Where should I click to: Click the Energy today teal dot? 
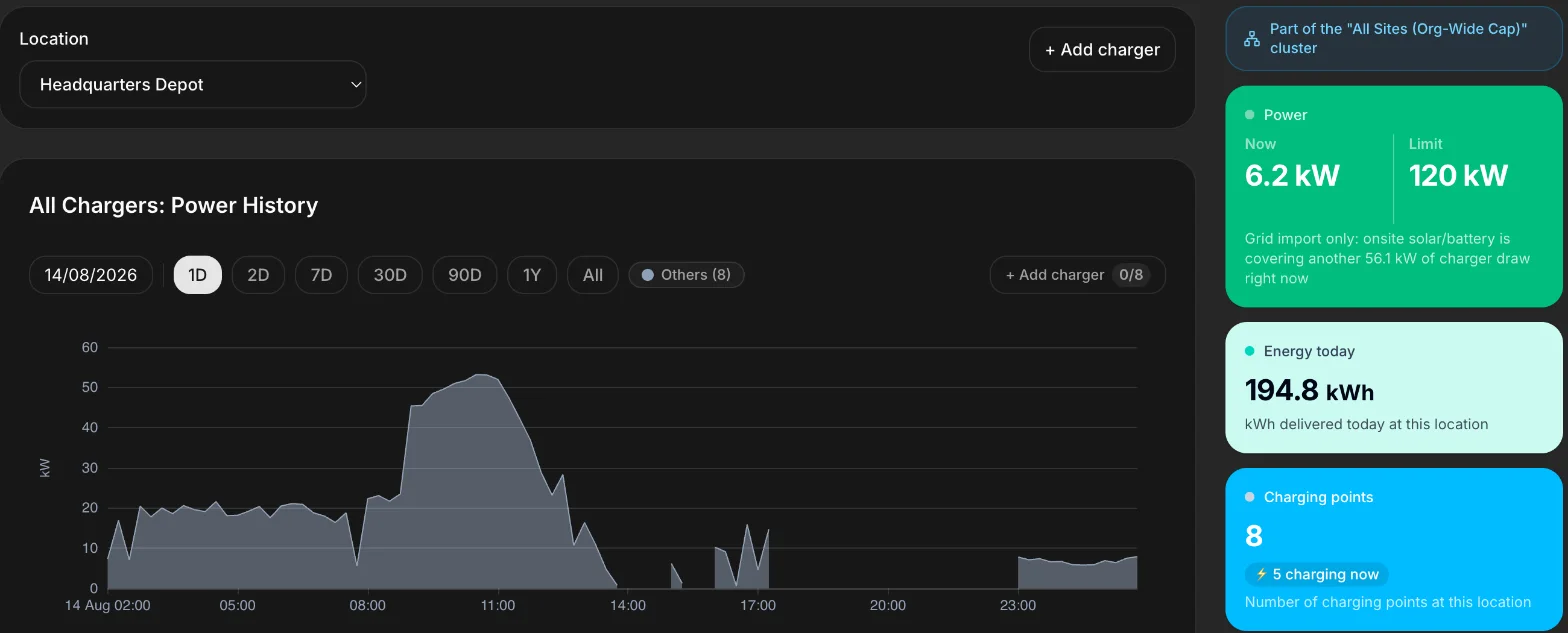tap(1250, 351)
